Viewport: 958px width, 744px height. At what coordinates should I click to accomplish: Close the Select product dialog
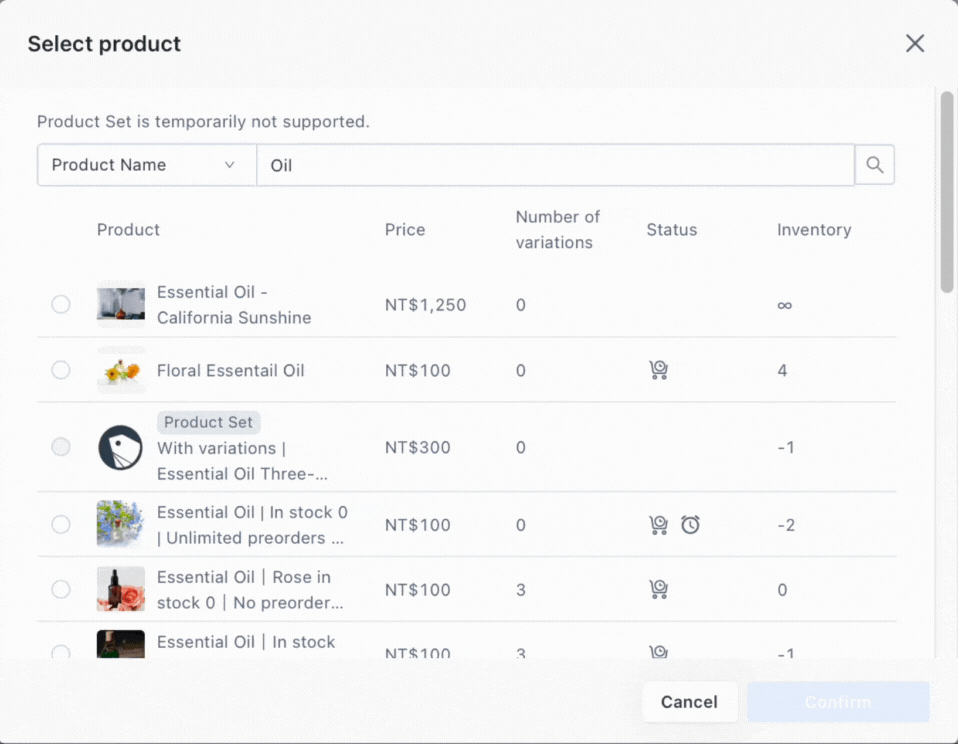pyautogui.click(x=914, y=43)
